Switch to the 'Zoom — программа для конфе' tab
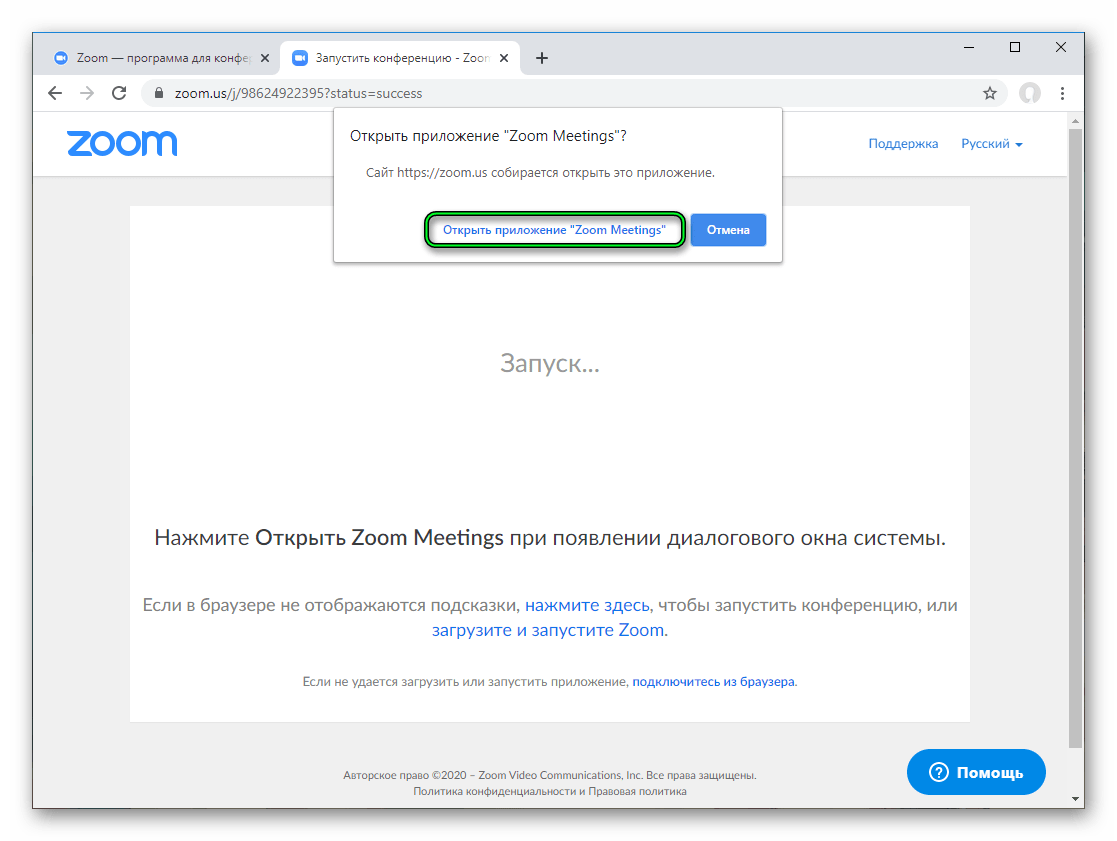The height and width of the screenshot is (841, 1117). tap(162, 58)
